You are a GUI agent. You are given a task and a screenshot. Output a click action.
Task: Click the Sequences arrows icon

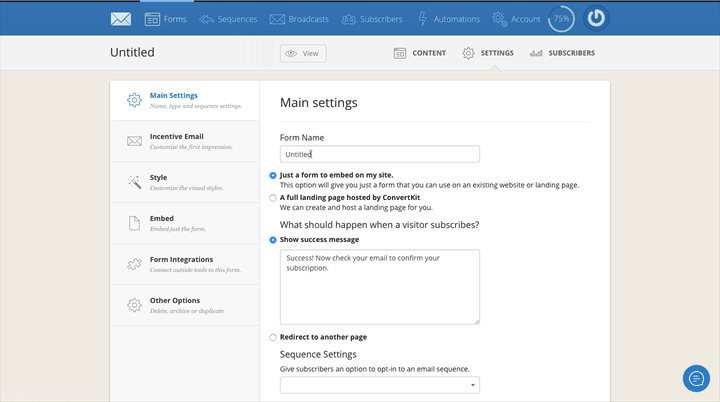(x=206, y=19)
